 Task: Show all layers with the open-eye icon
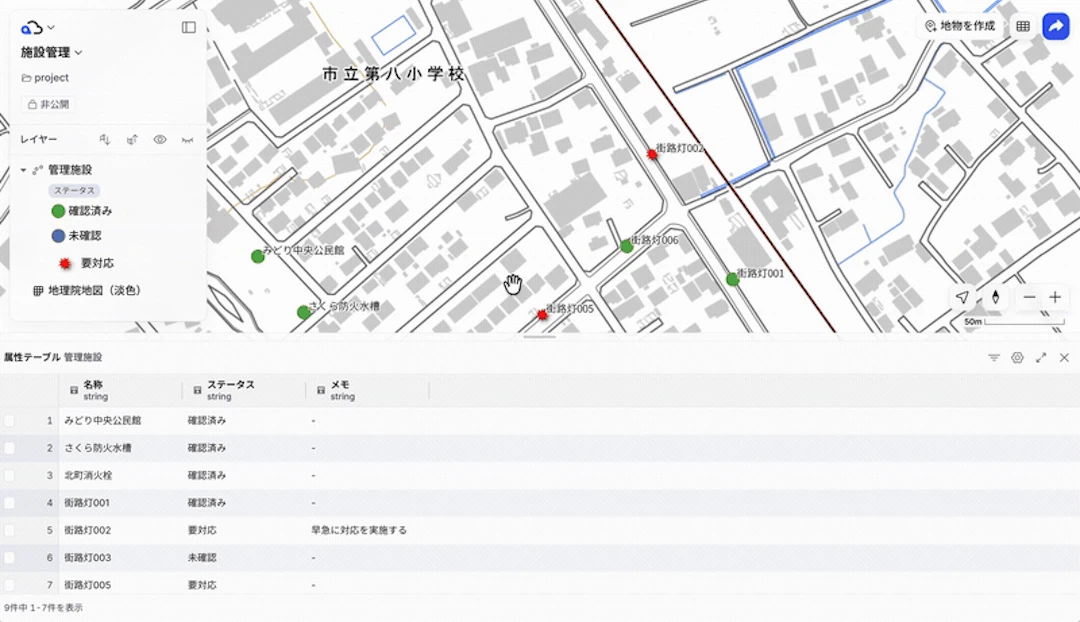coord(160,139)
